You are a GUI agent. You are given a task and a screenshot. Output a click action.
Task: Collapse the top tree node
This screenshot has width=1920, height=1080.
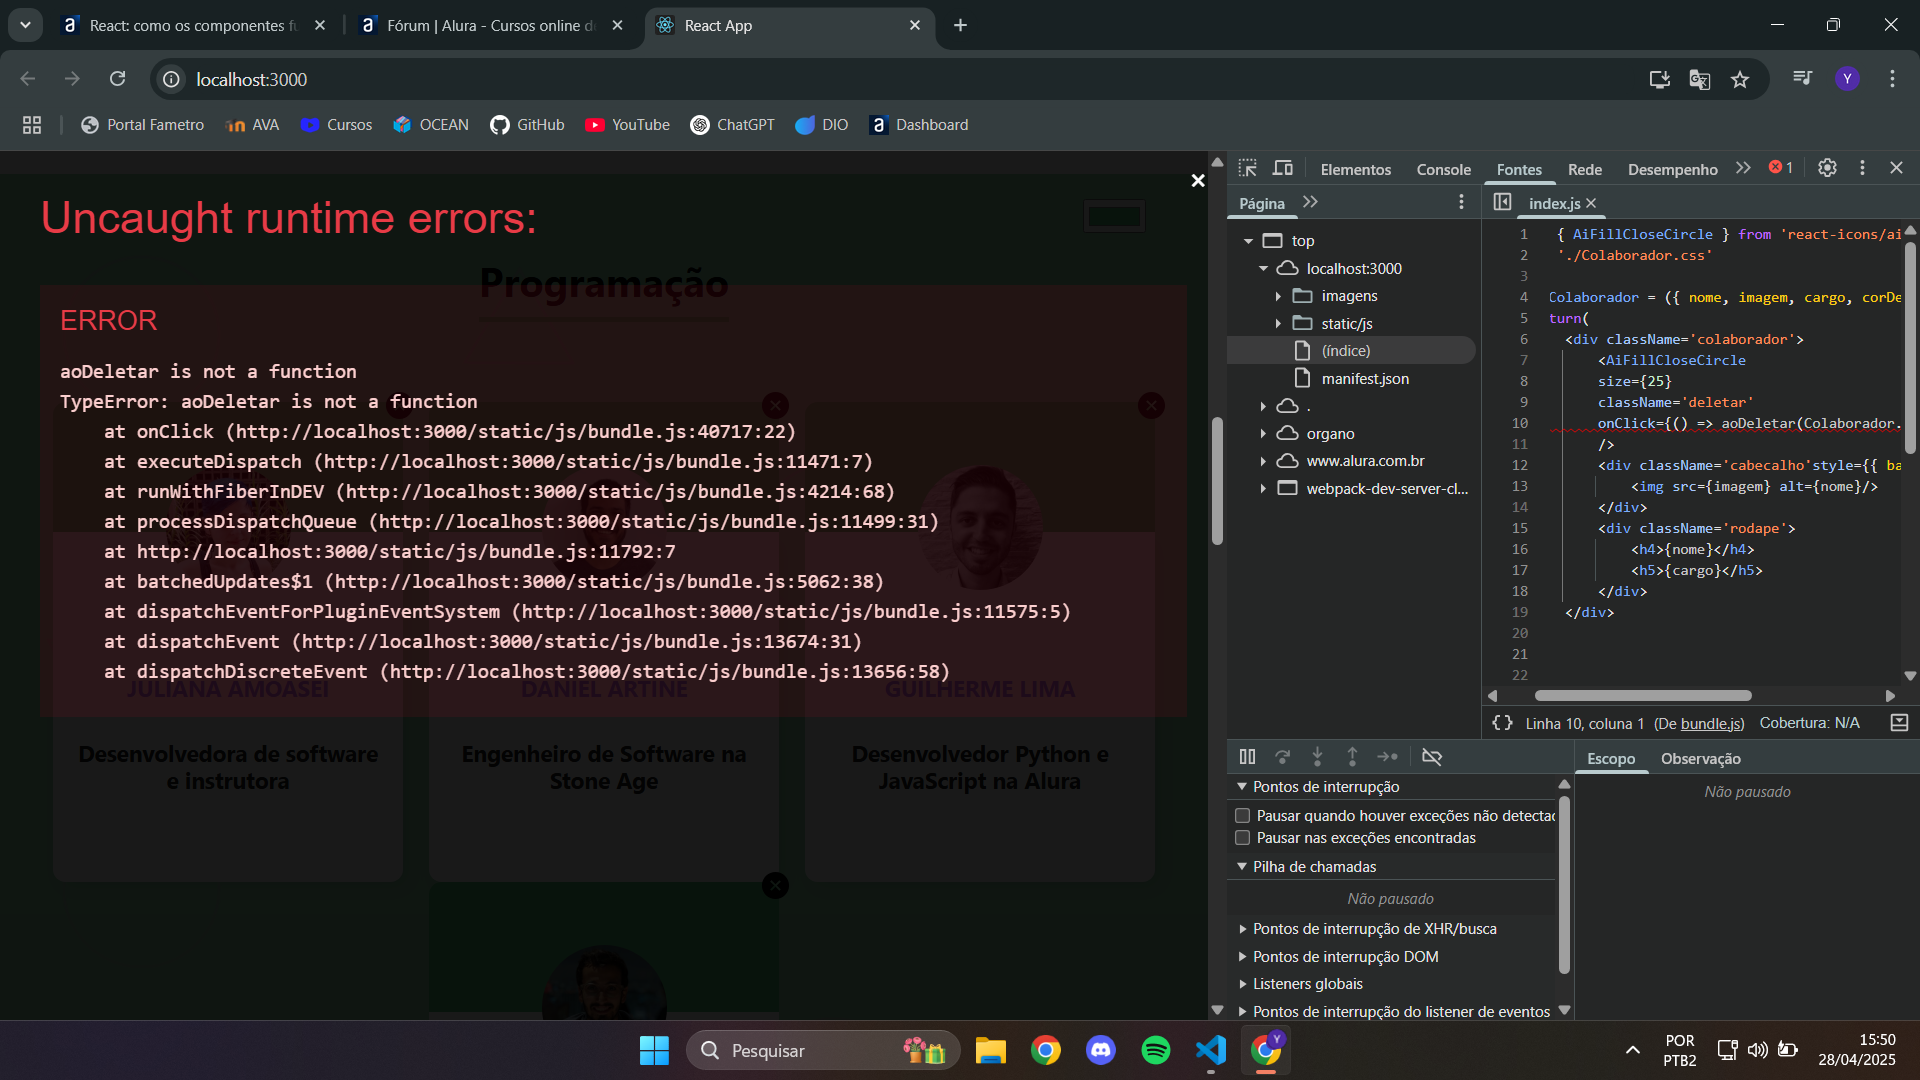pos(1248,241)
